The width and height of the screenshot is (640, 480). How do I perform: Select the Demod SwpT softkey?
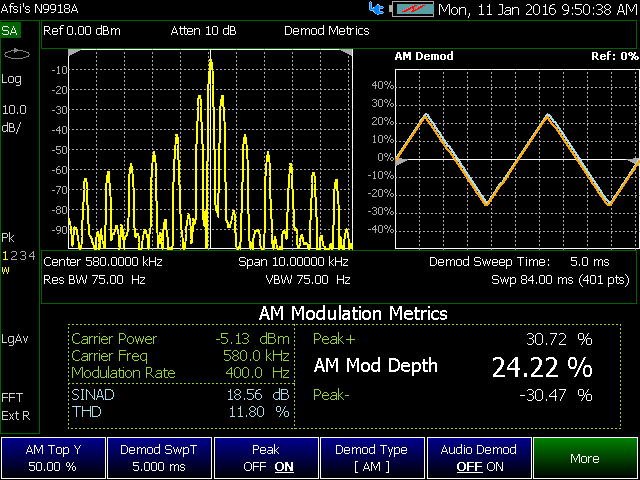point(160,458)
